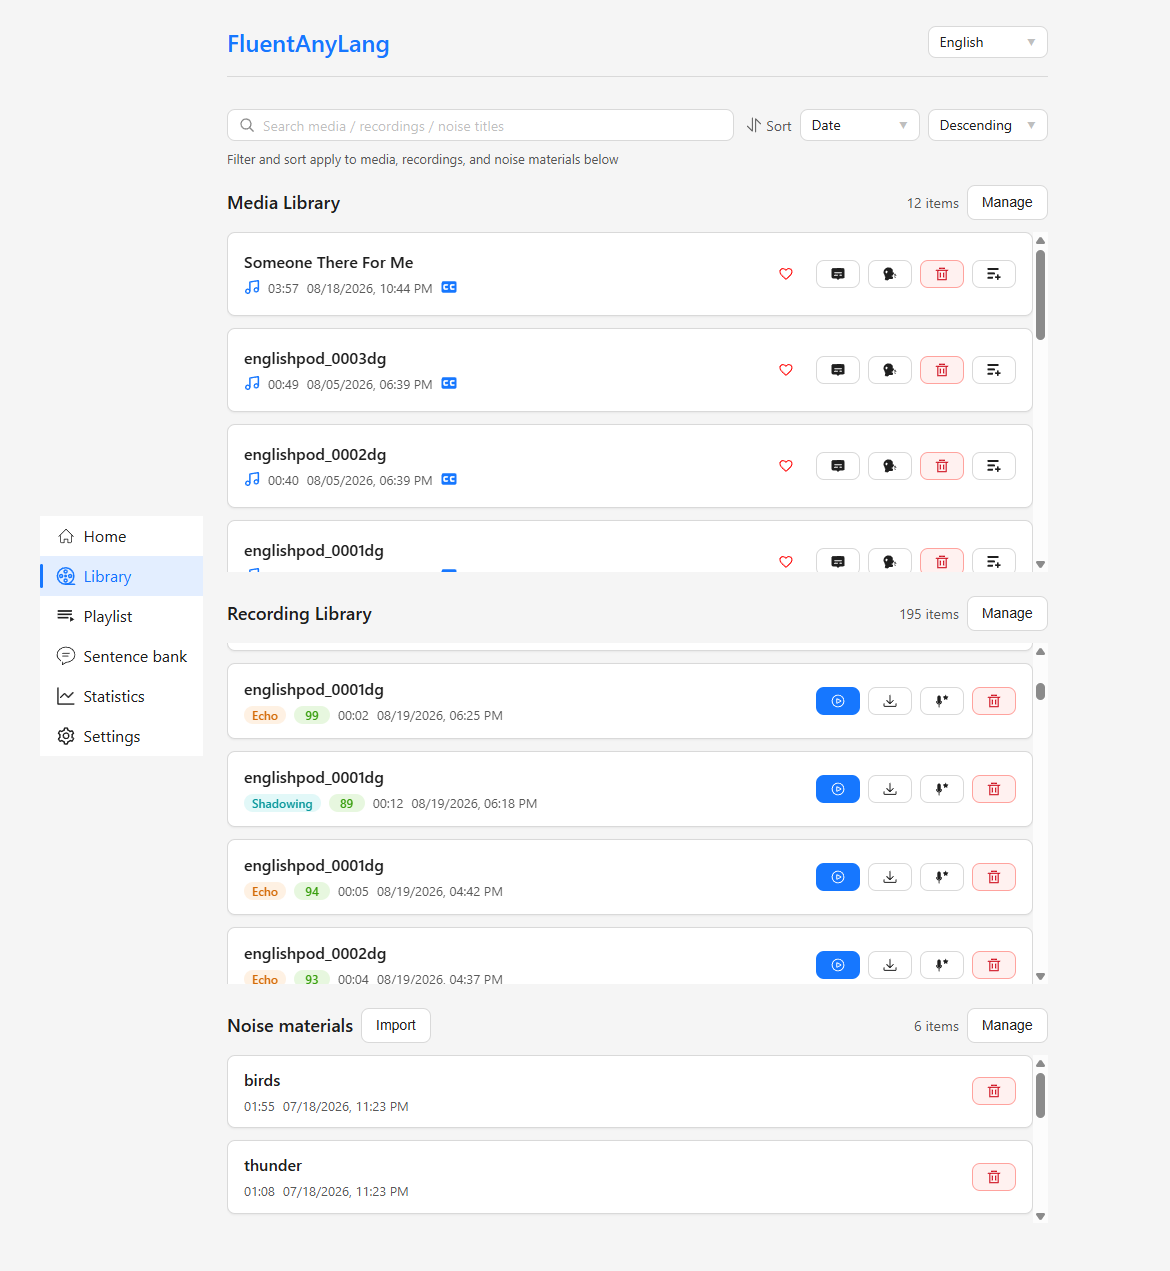Re-record the Echo recording scored 99
This screenshot has height=1271, width=1170.
[942, 701]
